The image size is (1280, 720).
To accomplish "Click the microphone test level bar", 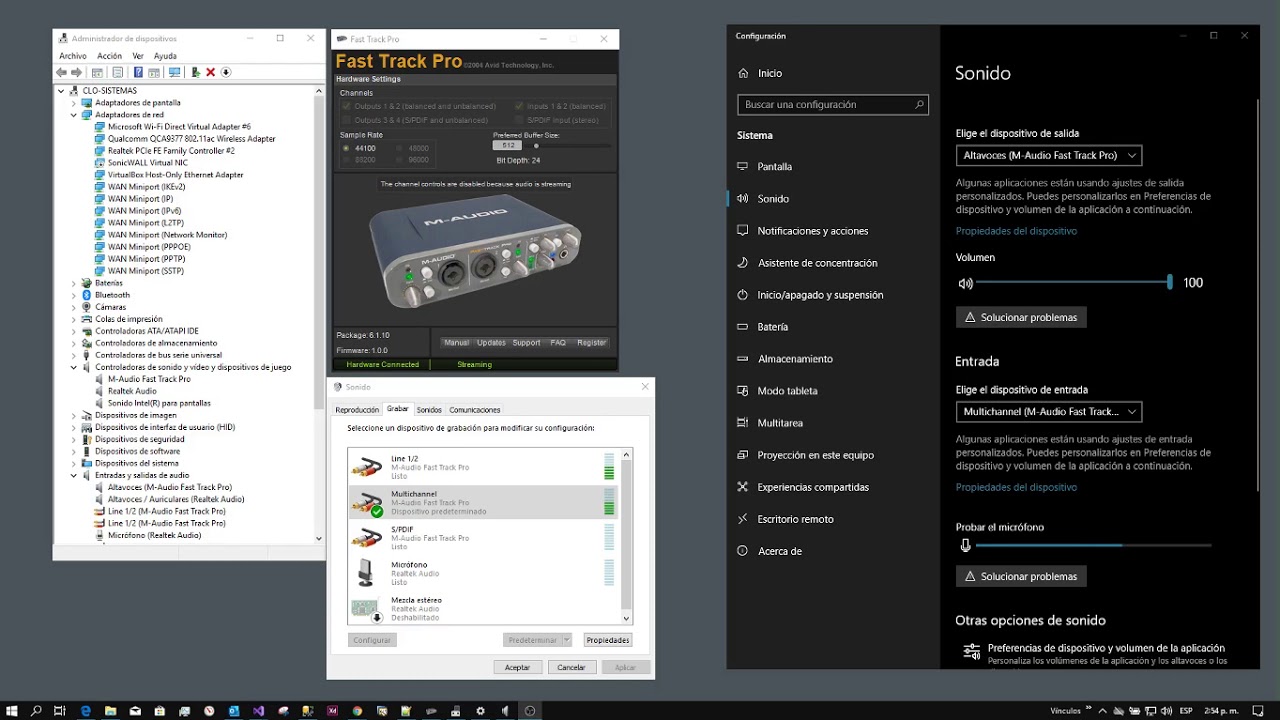I will (x=1093, y=545).
